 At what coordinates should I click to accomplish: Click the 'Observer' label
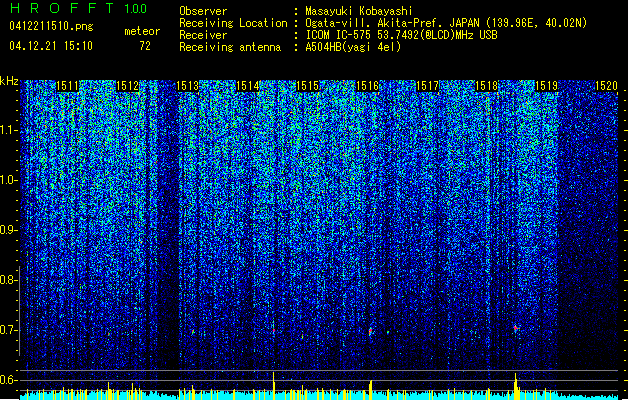coord(203,11)
